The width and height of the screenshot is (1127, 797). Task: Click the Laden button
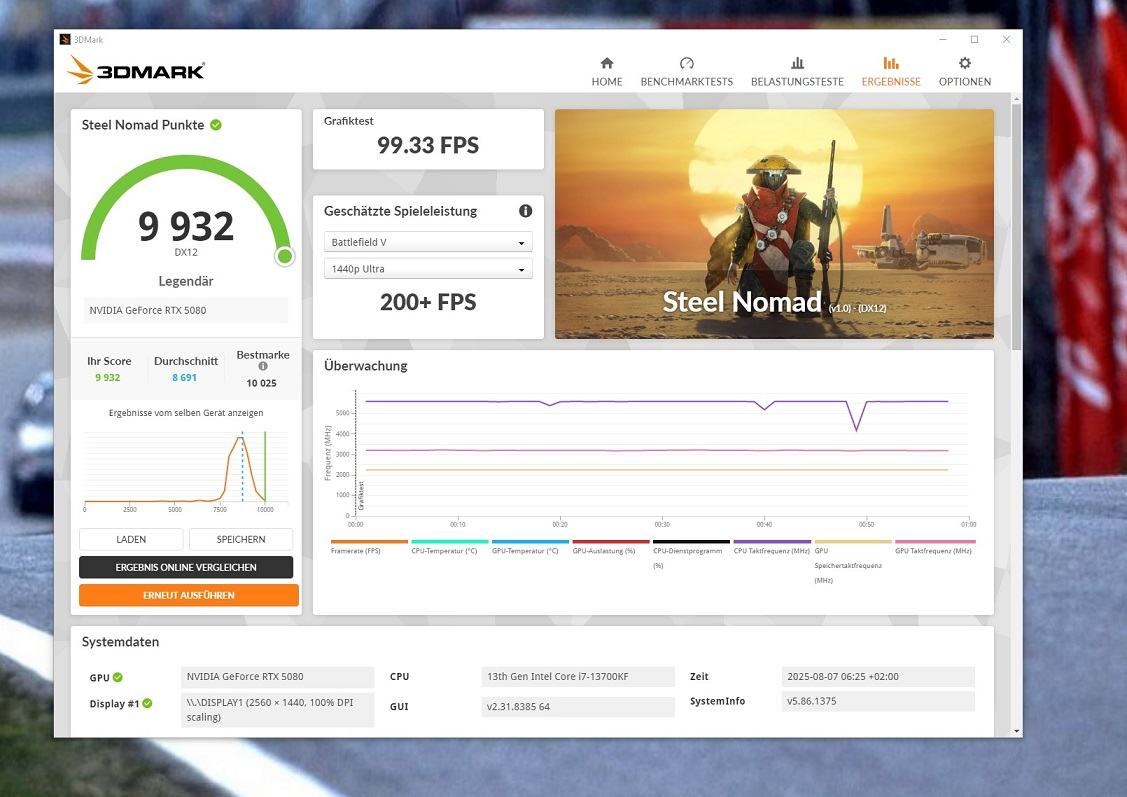[131, 539]
